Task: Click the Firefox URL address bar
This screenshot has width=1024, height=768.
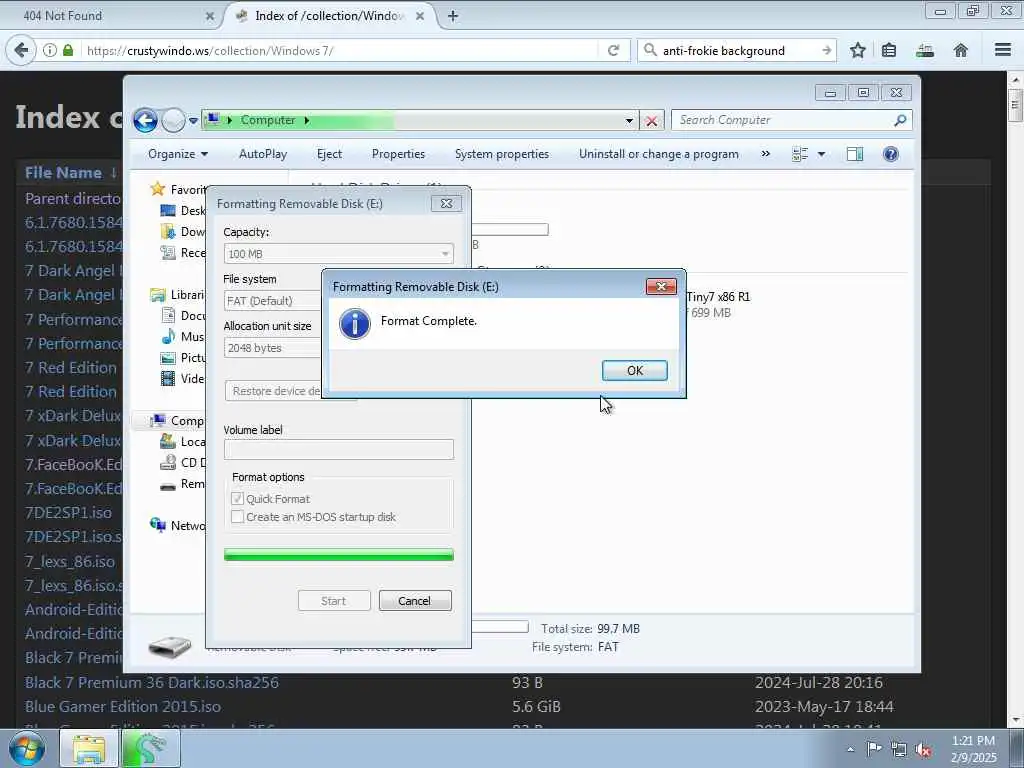Action: 340,50
